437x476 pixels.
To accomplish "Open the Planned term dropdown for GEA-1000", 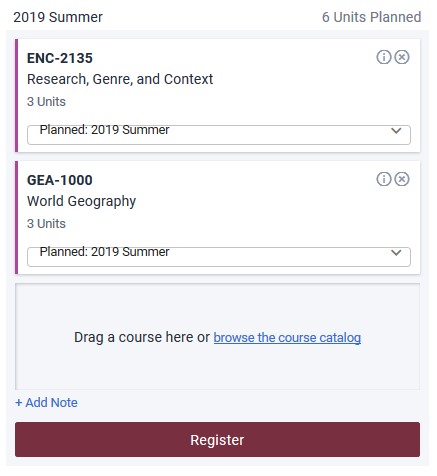I will pyautogui.click(x=219, y=257).
